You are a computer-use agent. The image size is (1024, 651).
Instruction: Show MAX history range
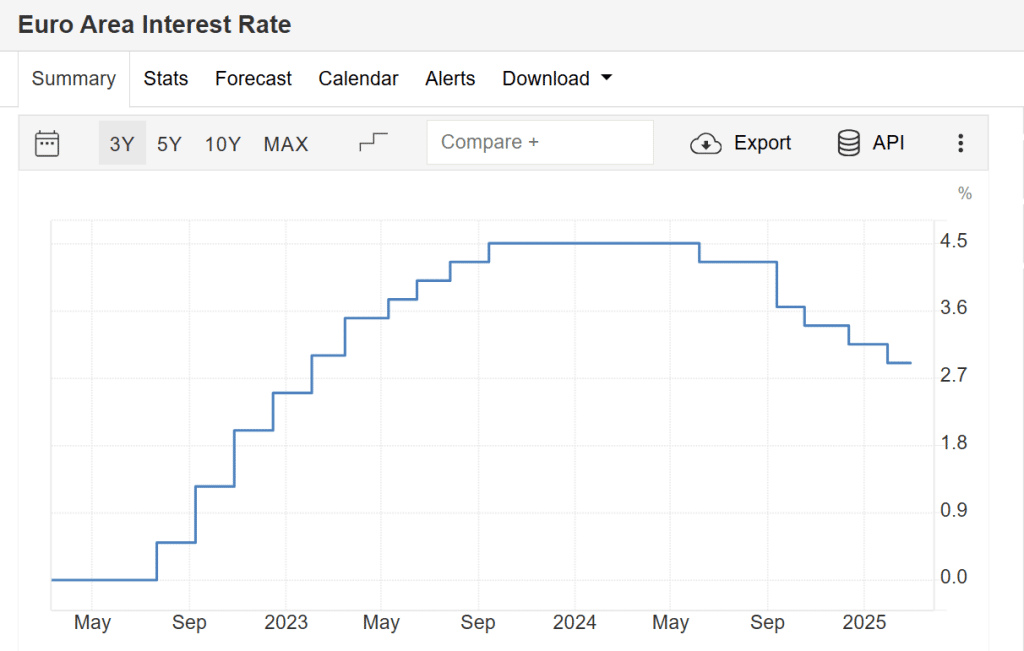click(286, 144)
